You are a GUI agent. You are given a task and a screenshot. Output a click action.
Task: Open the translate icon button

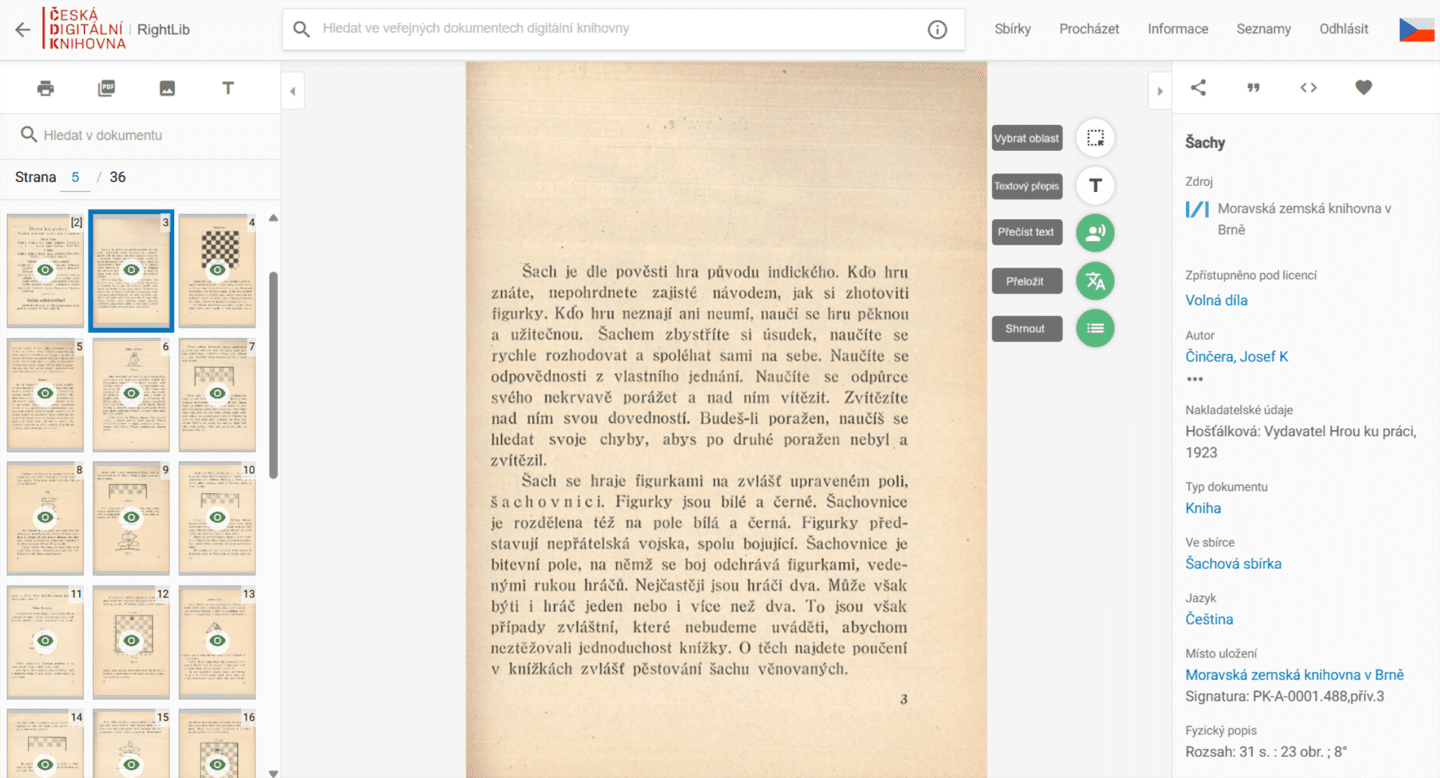pos(1095,281)
